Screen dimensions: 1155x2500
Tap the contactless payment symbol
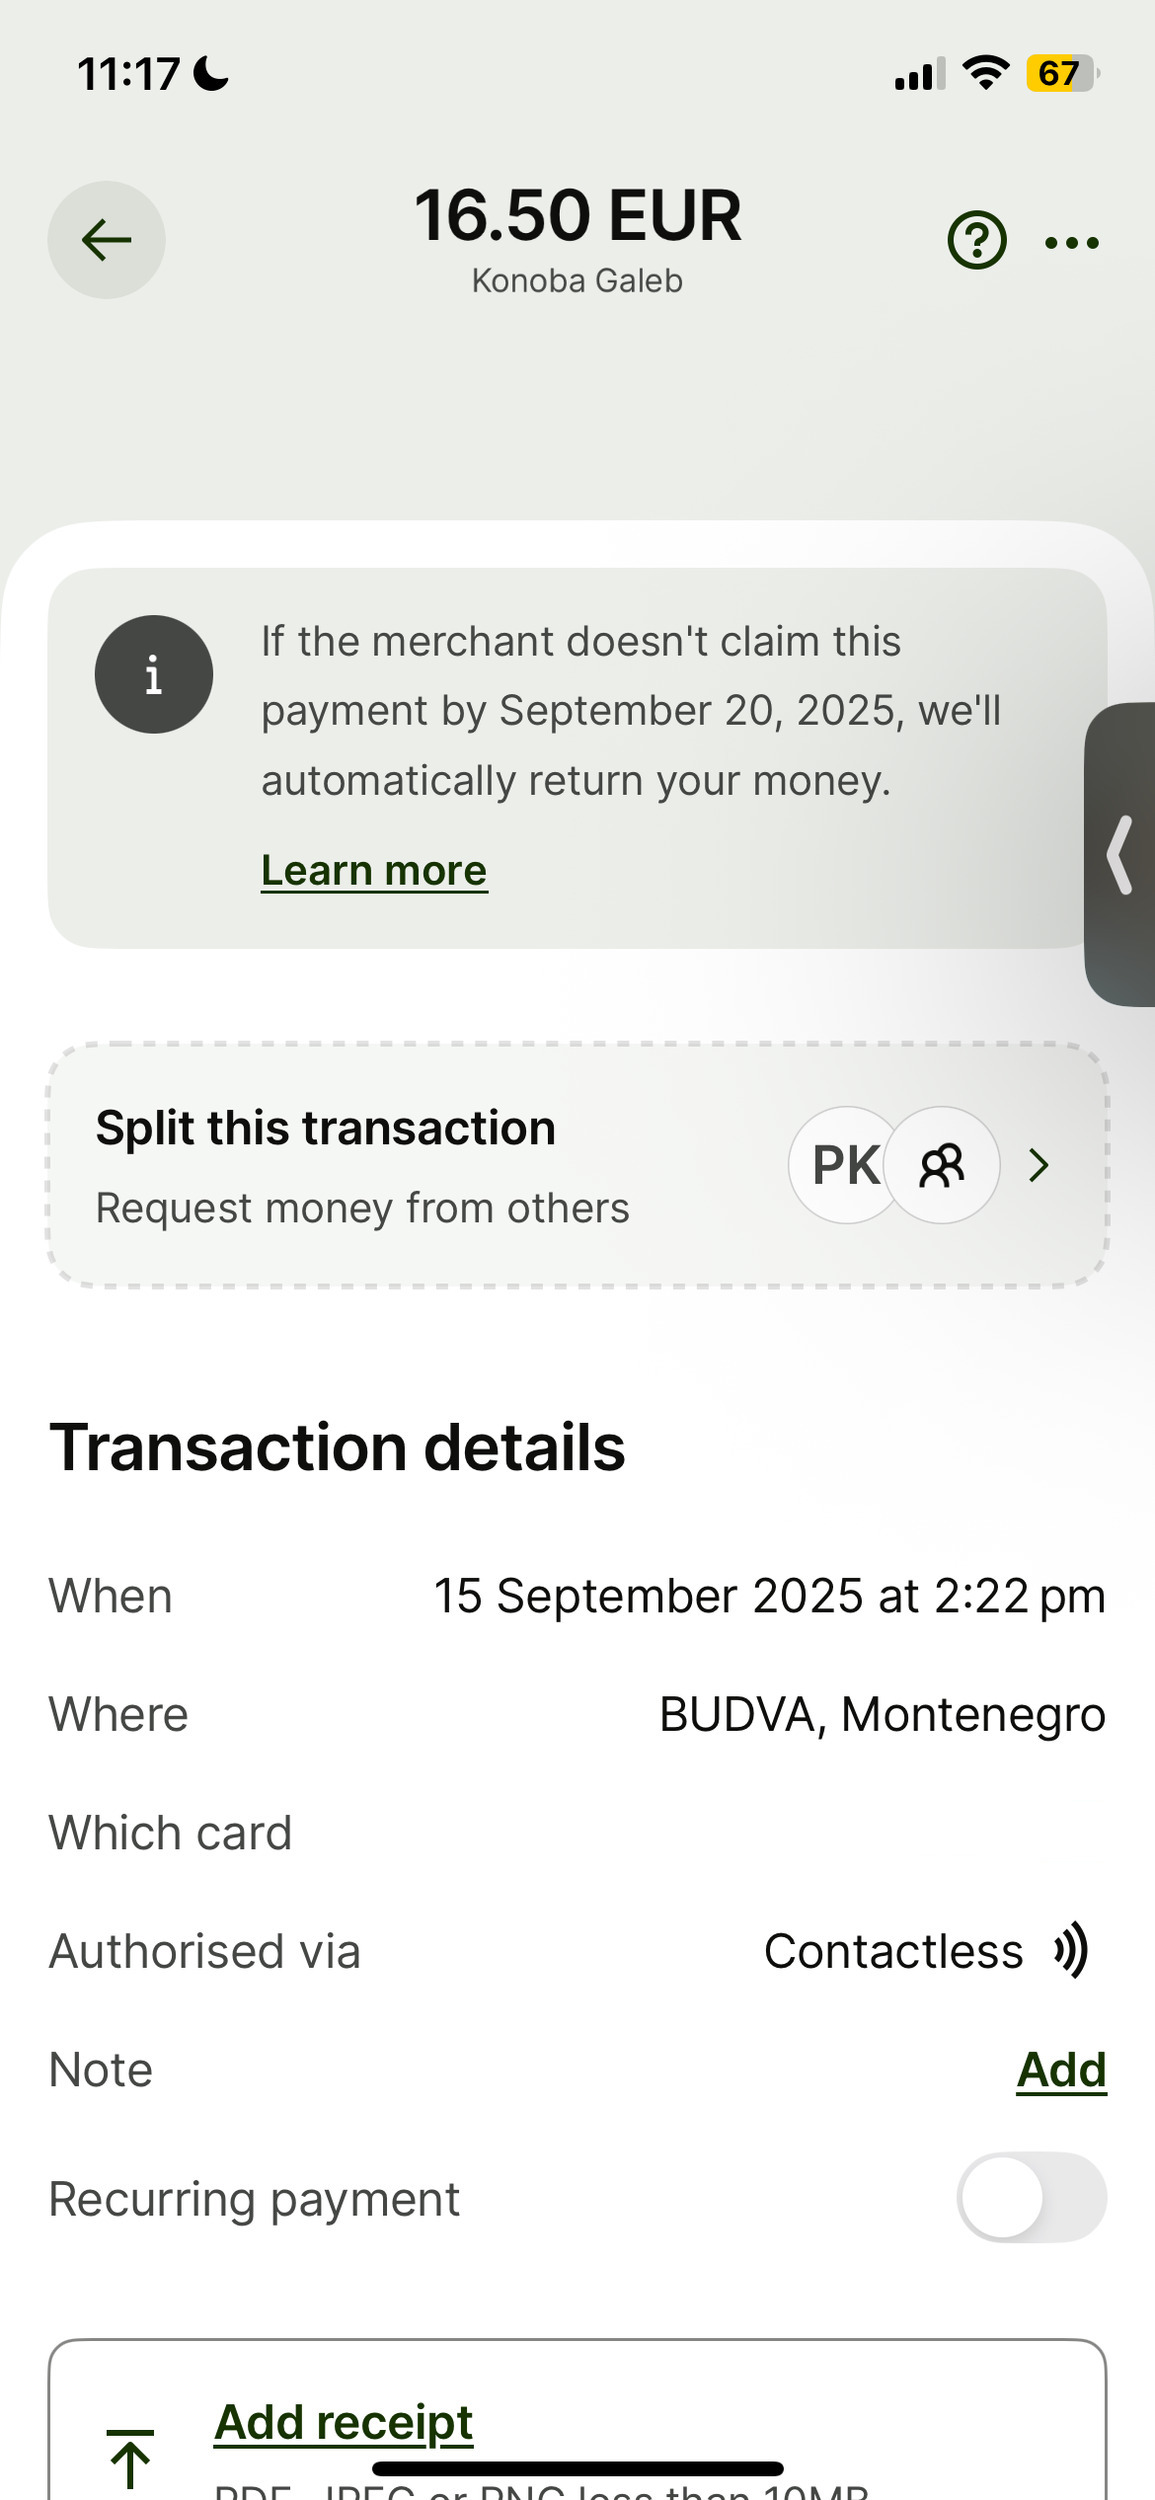(x=1070, y=1950)
